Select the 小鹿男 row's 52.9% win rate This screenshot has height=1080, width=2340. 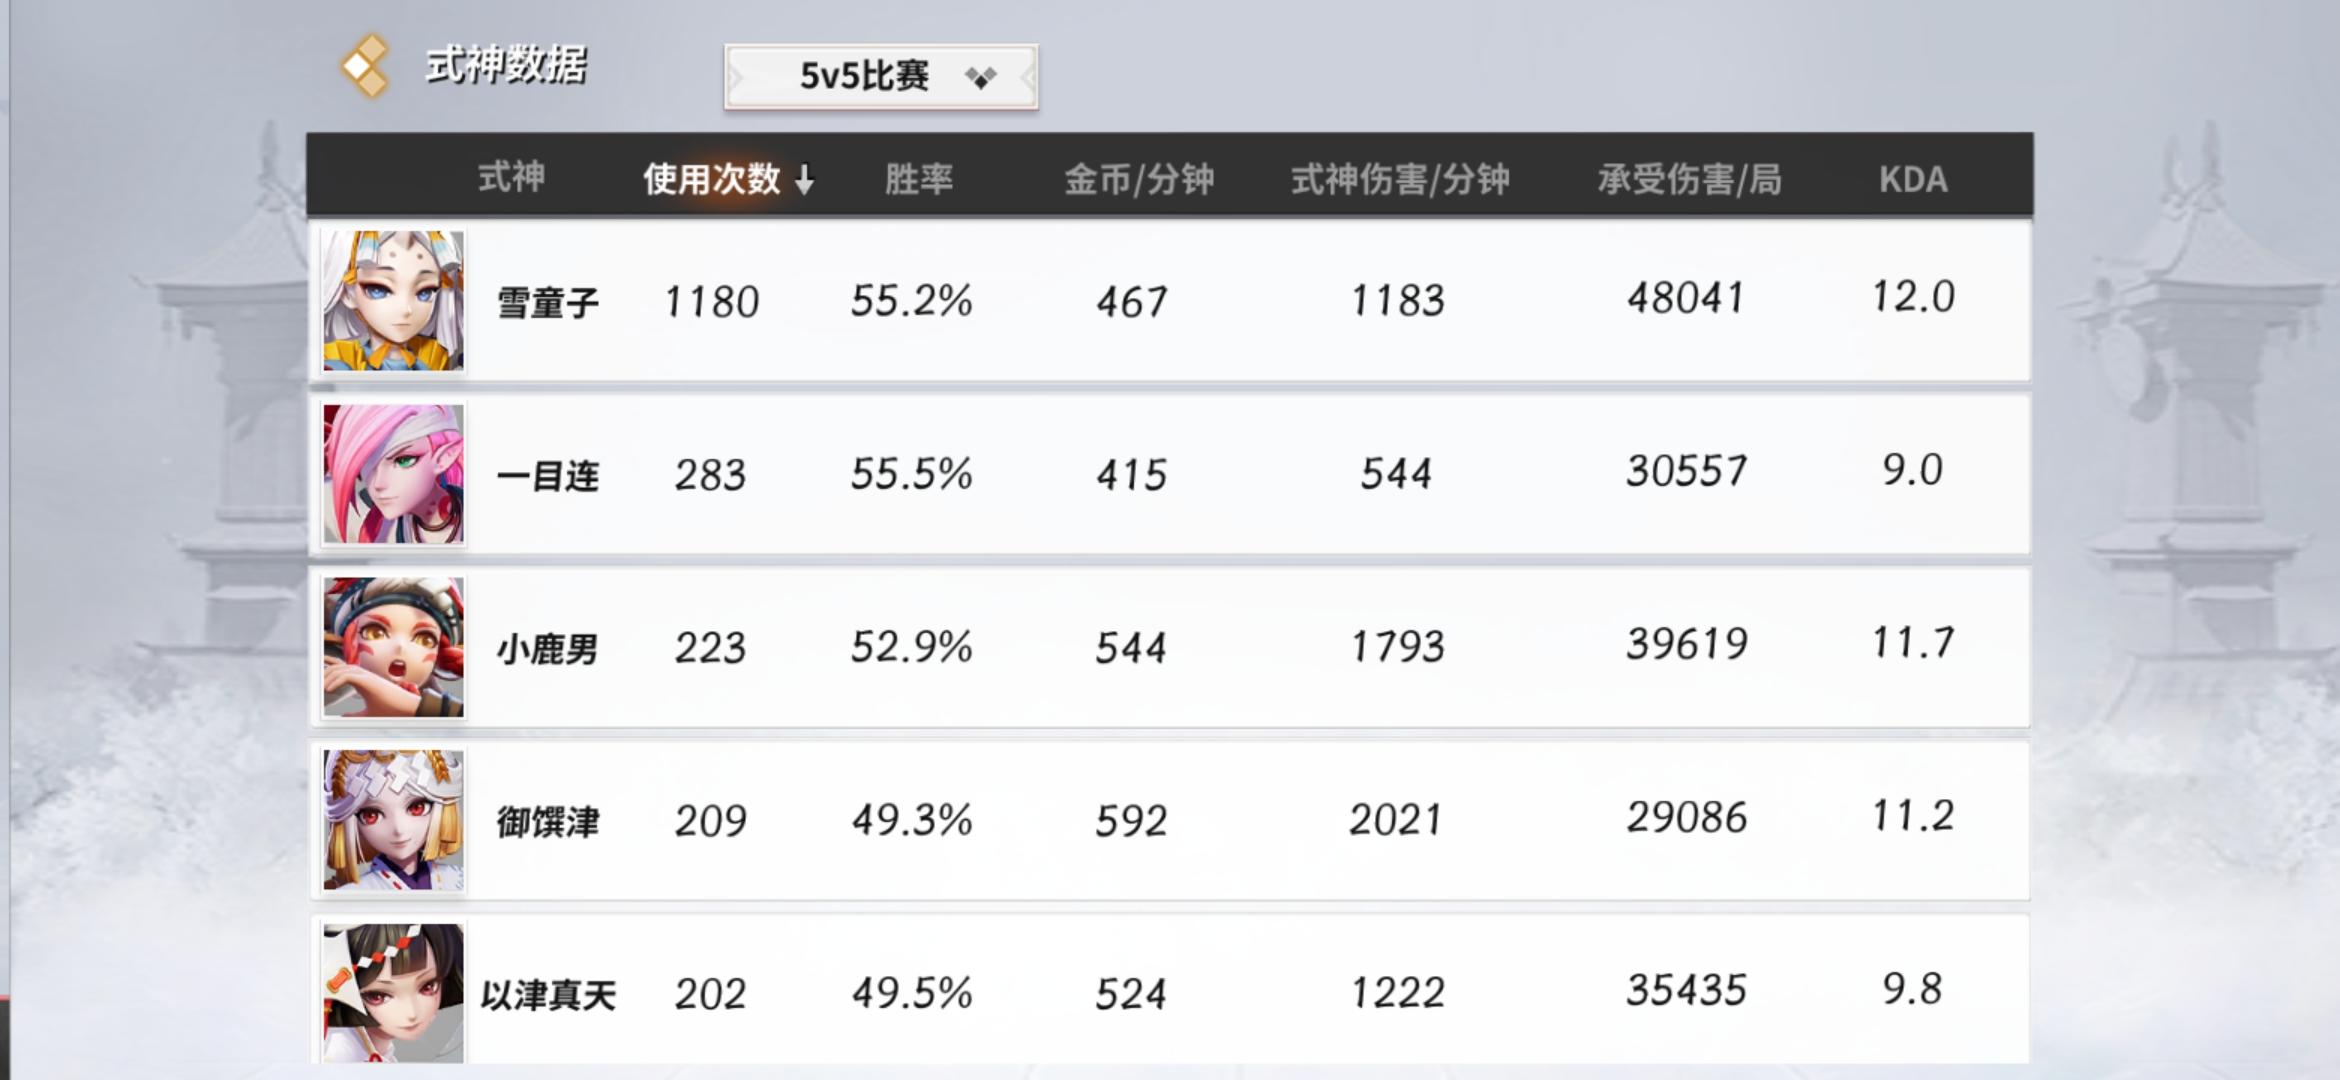(x=911, y=647)
